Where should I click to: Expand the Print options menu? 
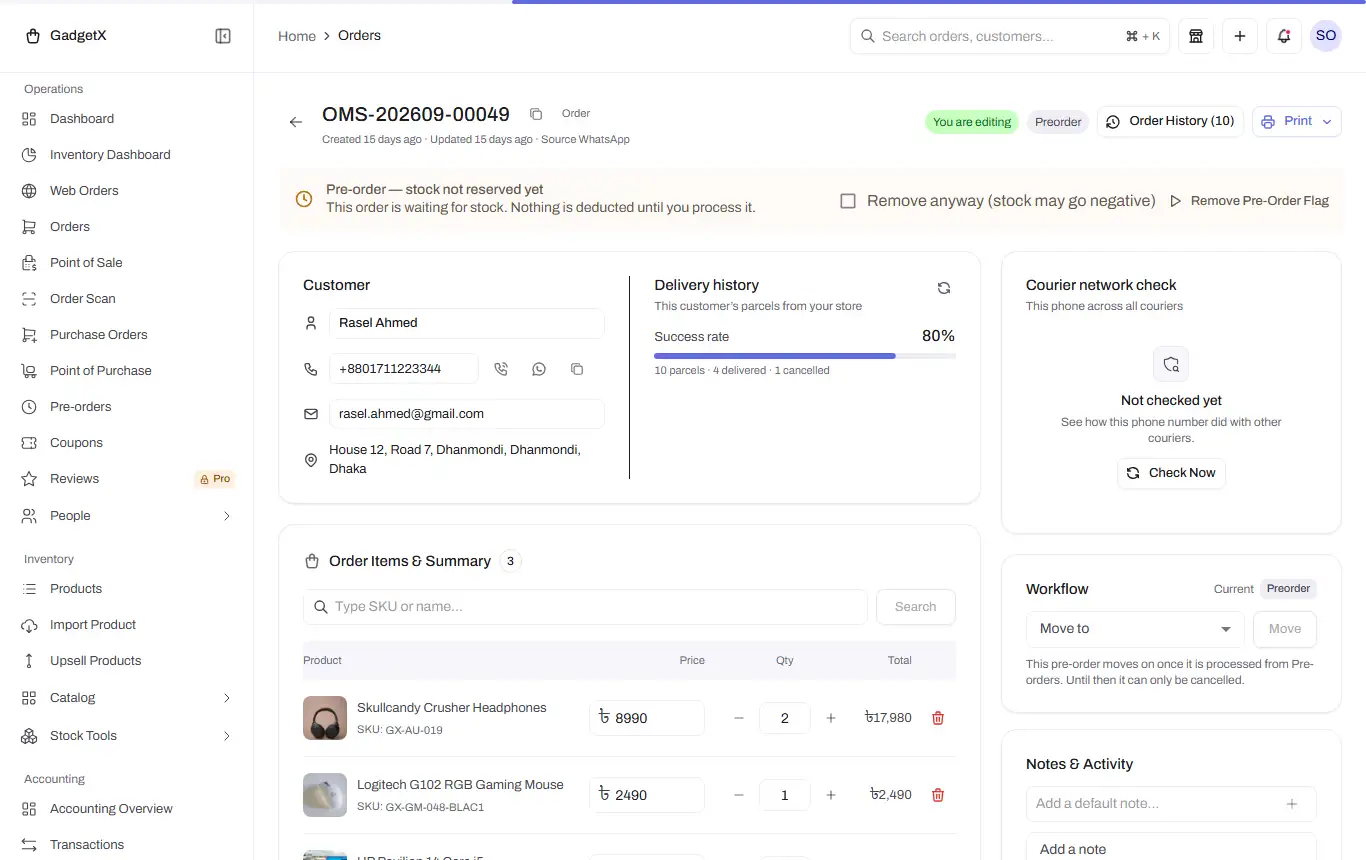click(1327, 122)
